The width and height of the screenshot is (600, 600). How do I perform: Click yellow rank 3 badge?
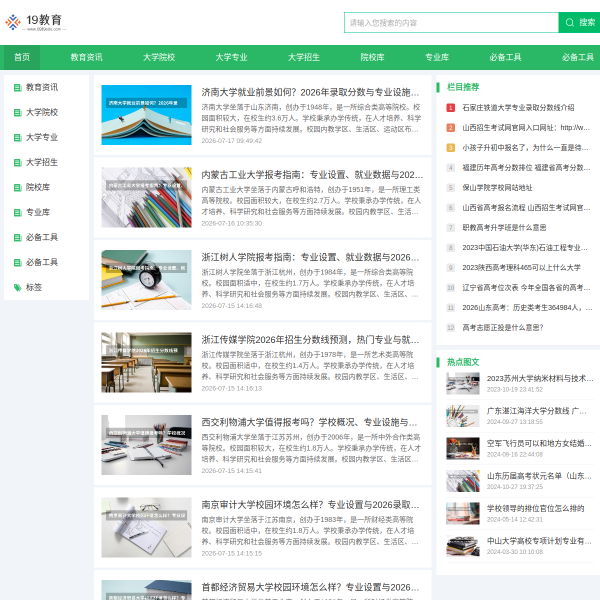point(451,148)
